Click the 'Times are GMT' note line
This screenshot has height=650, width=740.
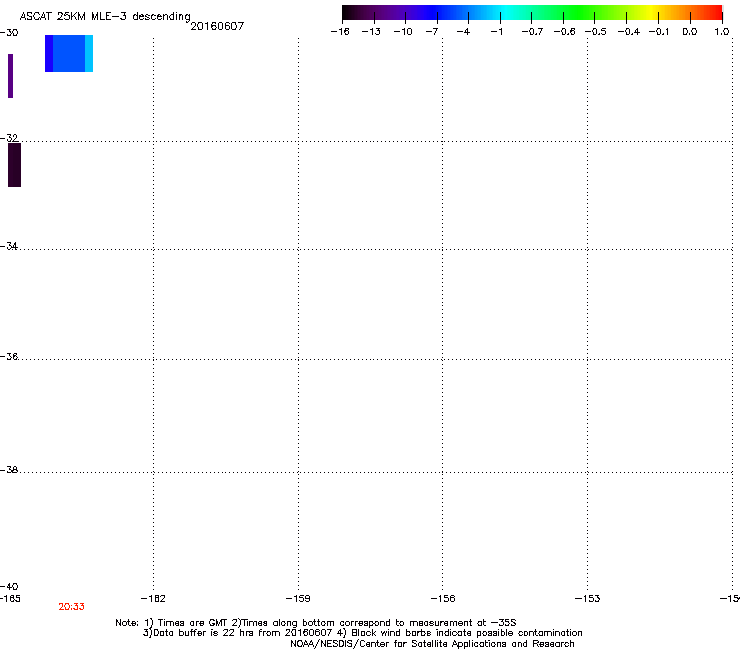[x=316, y=623]
